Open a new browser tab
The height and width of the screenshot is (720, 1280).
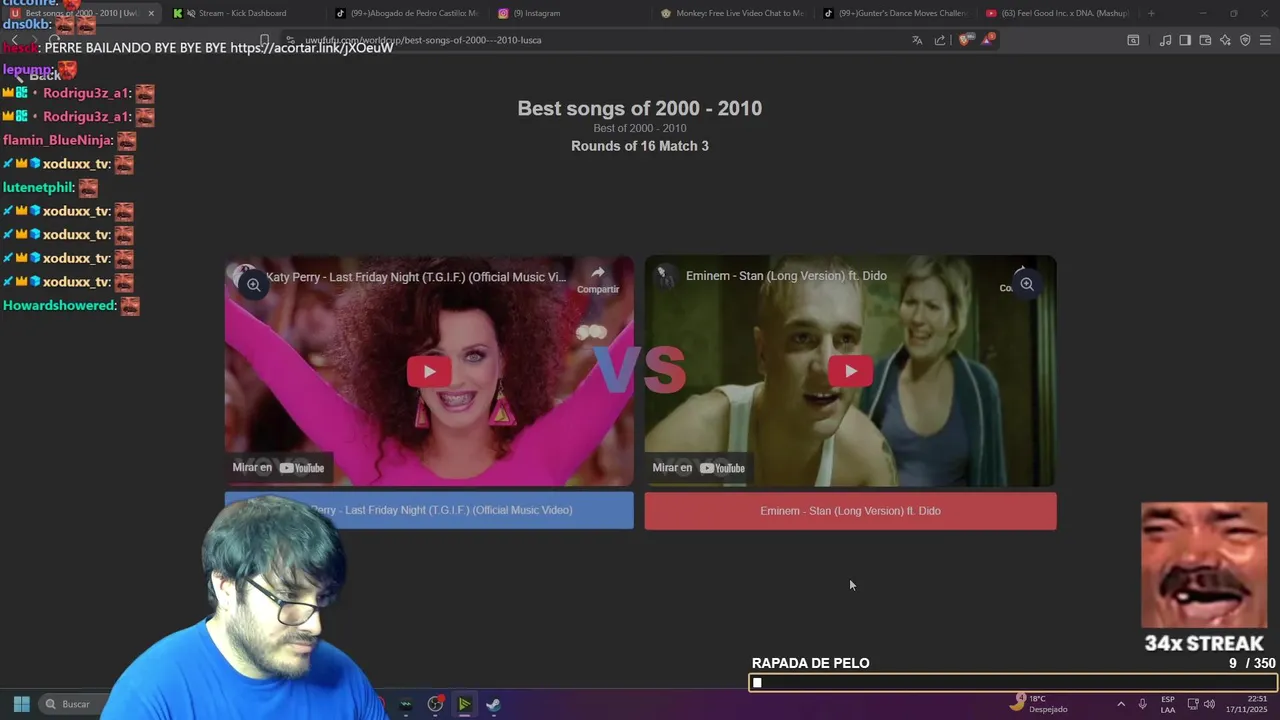[1151, 13]
